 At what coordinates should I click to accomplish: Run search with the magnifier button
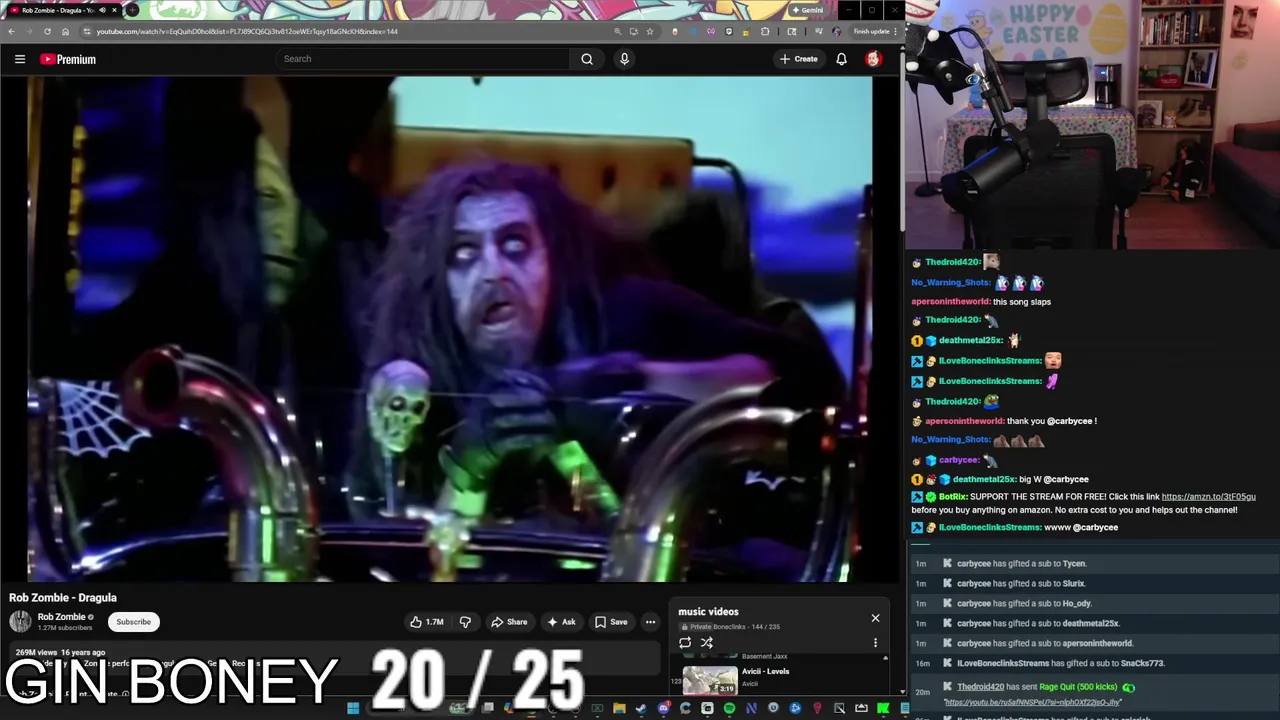(587, 59)
